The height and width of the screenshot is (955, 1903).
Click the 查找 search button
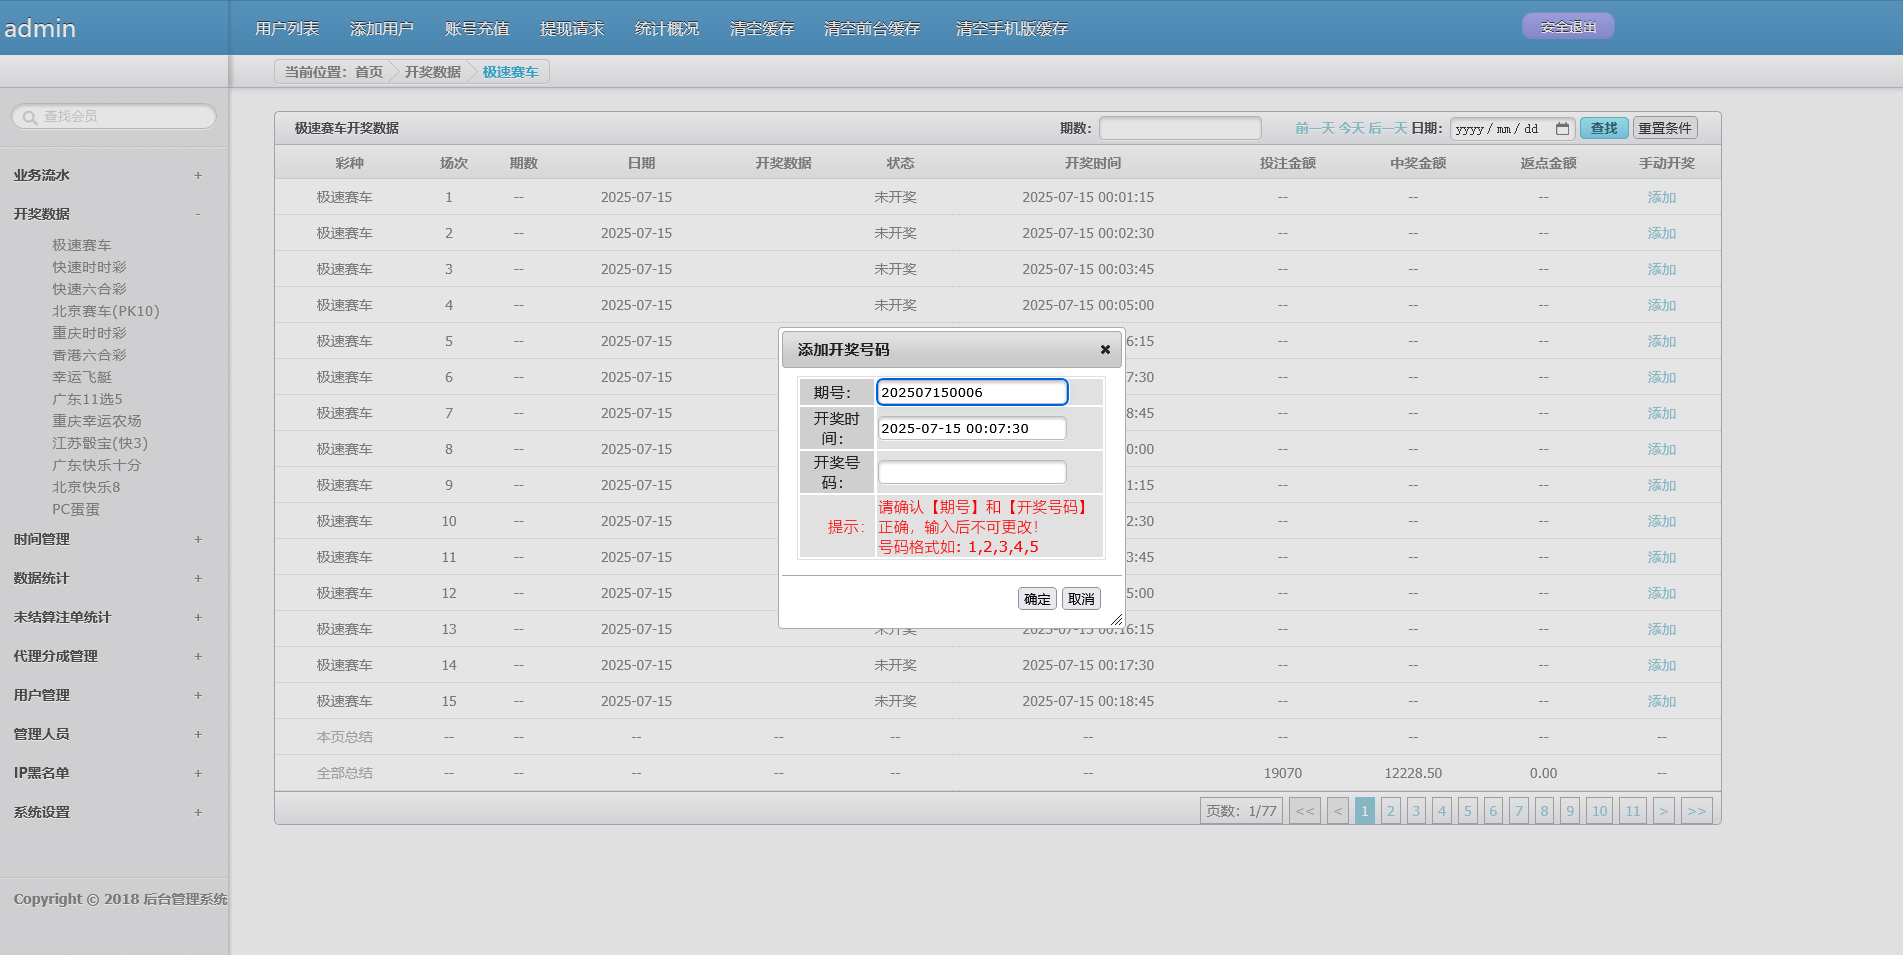[1604, 128]
